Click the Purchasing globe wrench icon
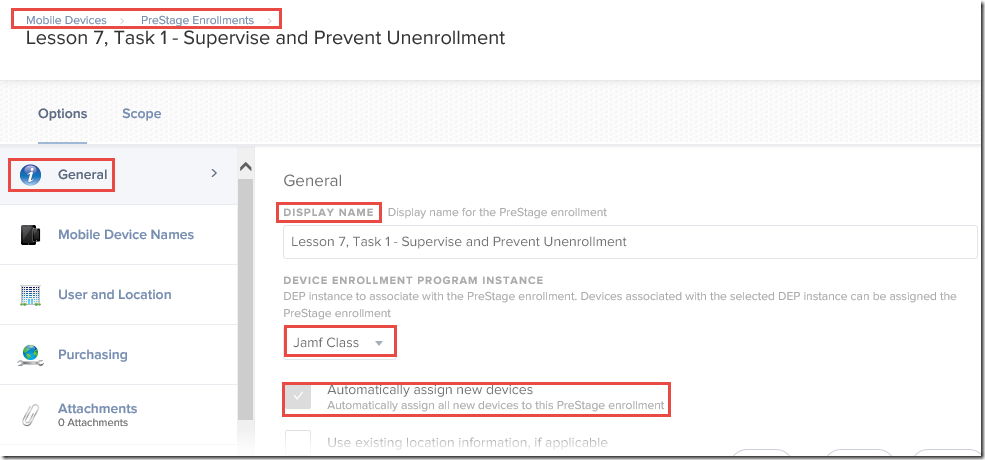The image size is (985, 460). point(30,355)
